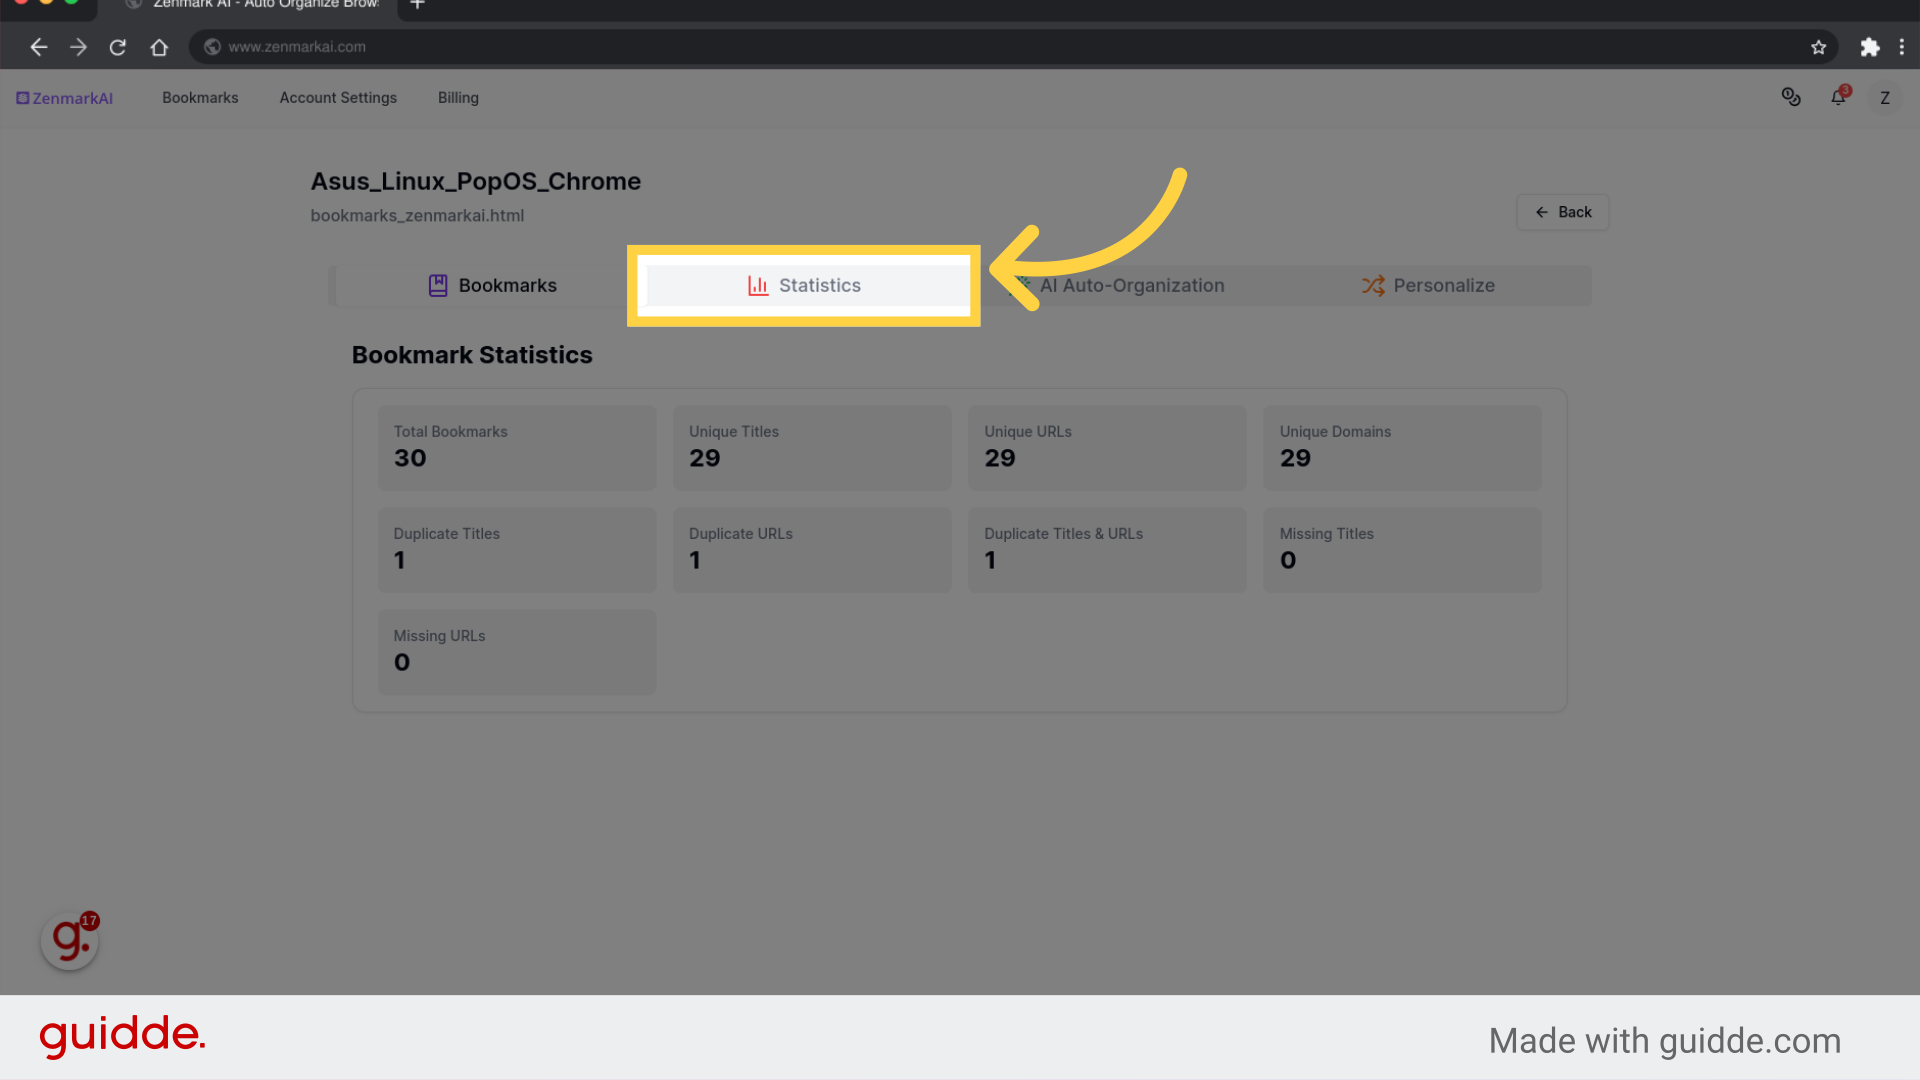Open a new browser tab
1920x1080 pixels.
click(417, 5)
